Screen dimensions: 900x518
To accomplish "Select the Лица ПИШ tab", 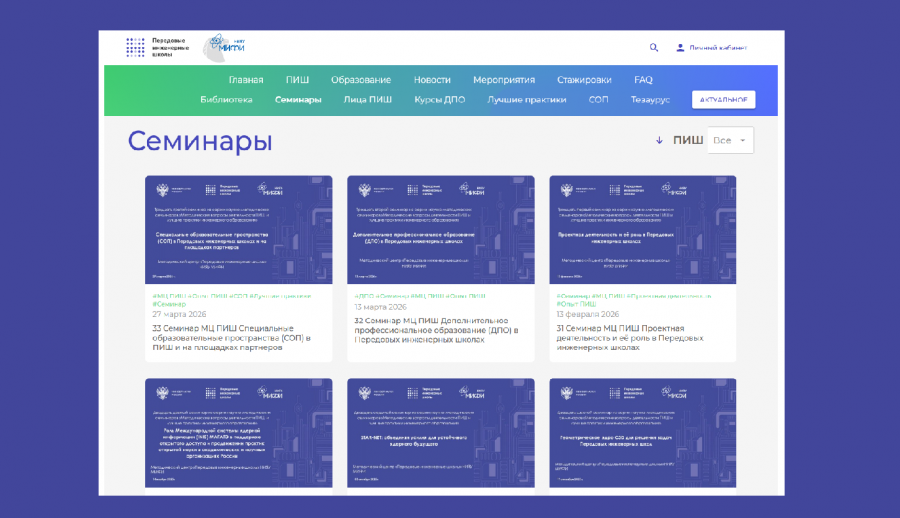I will [368, 100].
